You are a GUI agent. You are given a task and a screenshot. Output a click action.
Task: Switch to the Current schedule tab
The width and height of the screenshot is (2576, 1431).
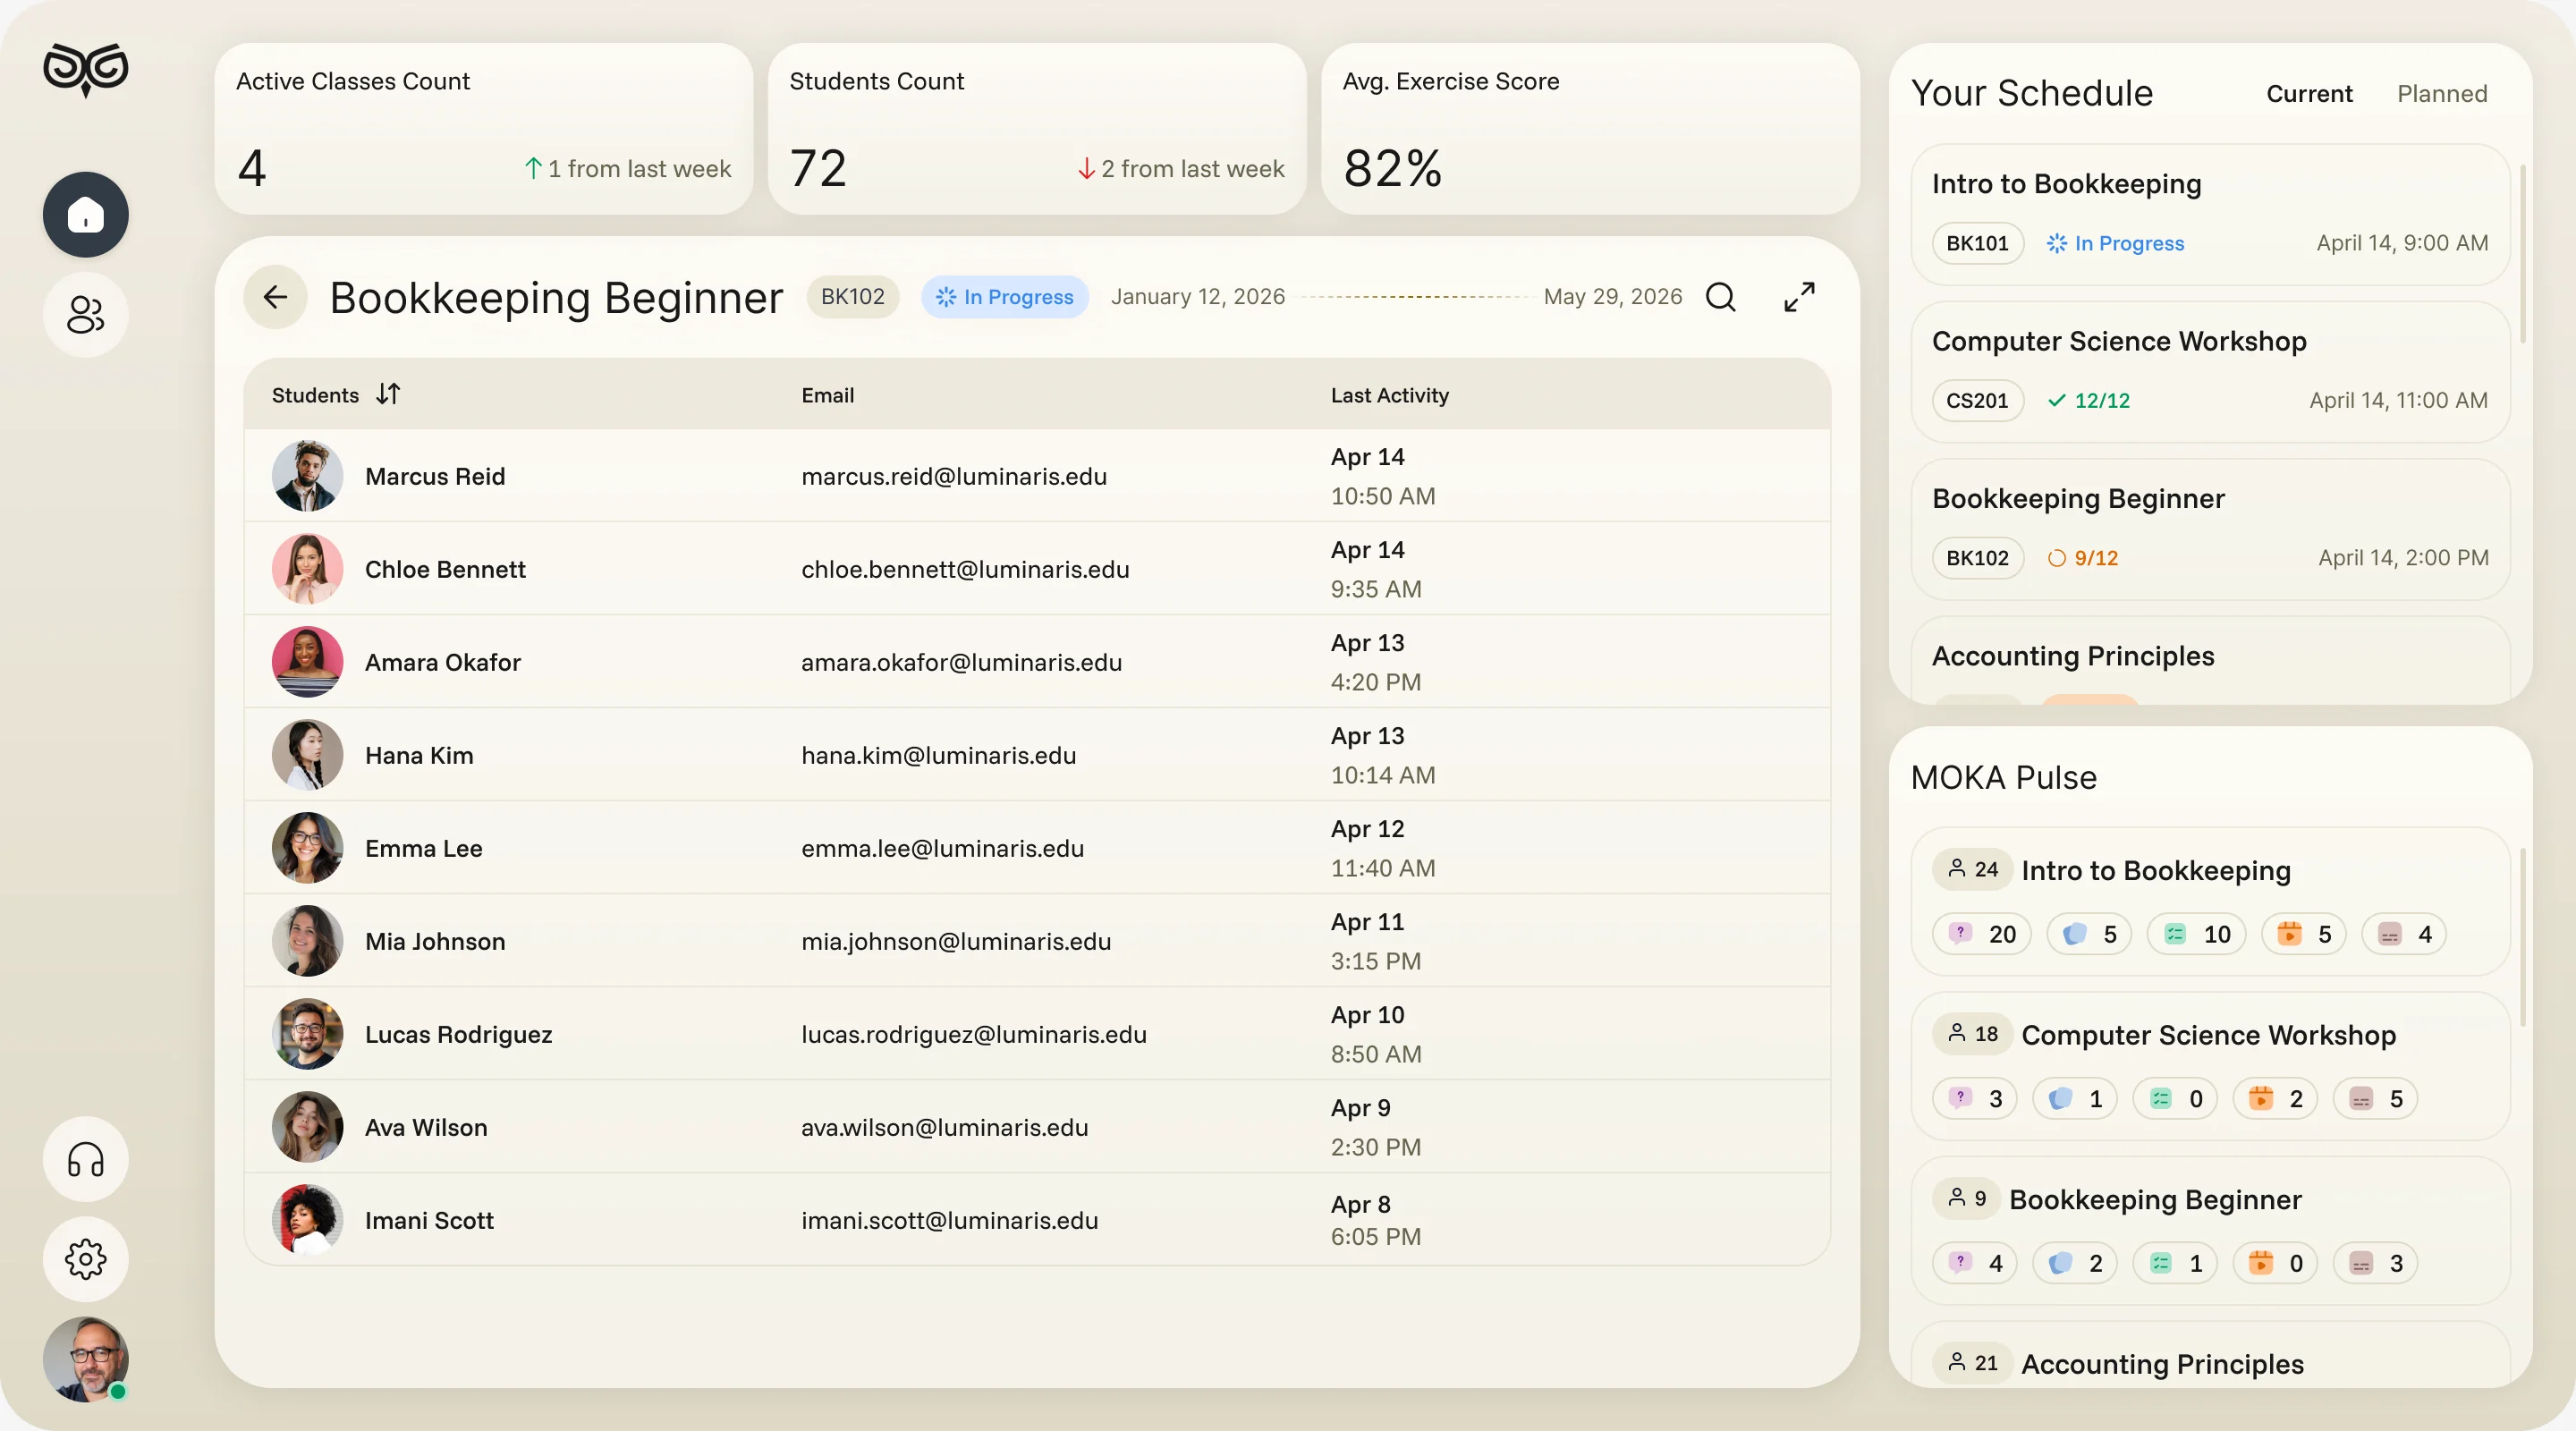[2309, 94]
